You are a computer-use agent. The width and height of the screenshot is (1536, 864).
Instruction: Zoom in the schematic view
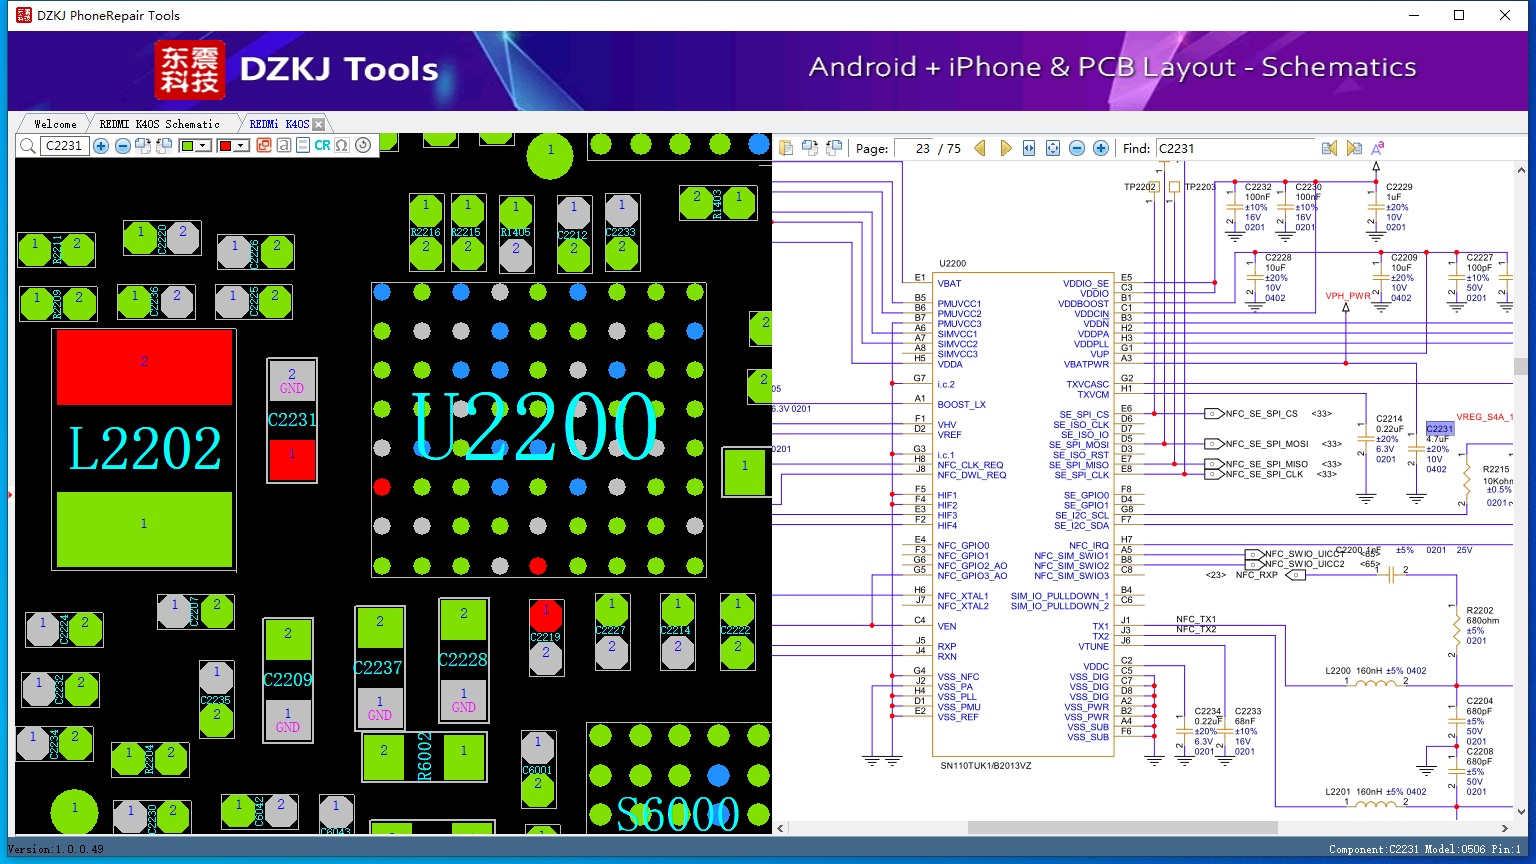coord(1101,148)
